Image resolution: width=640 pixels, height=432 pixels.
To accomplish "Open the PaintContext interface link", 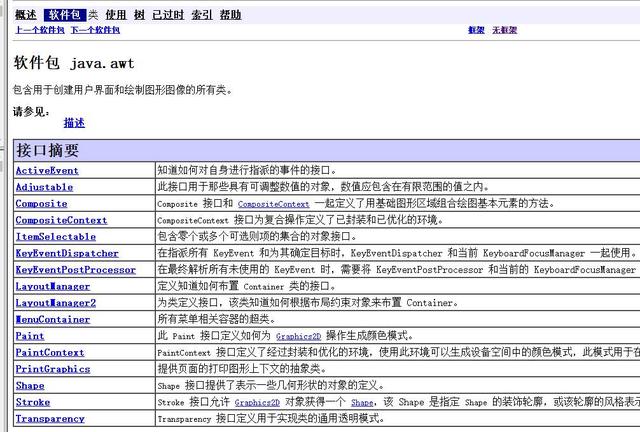I will point(50,352).
